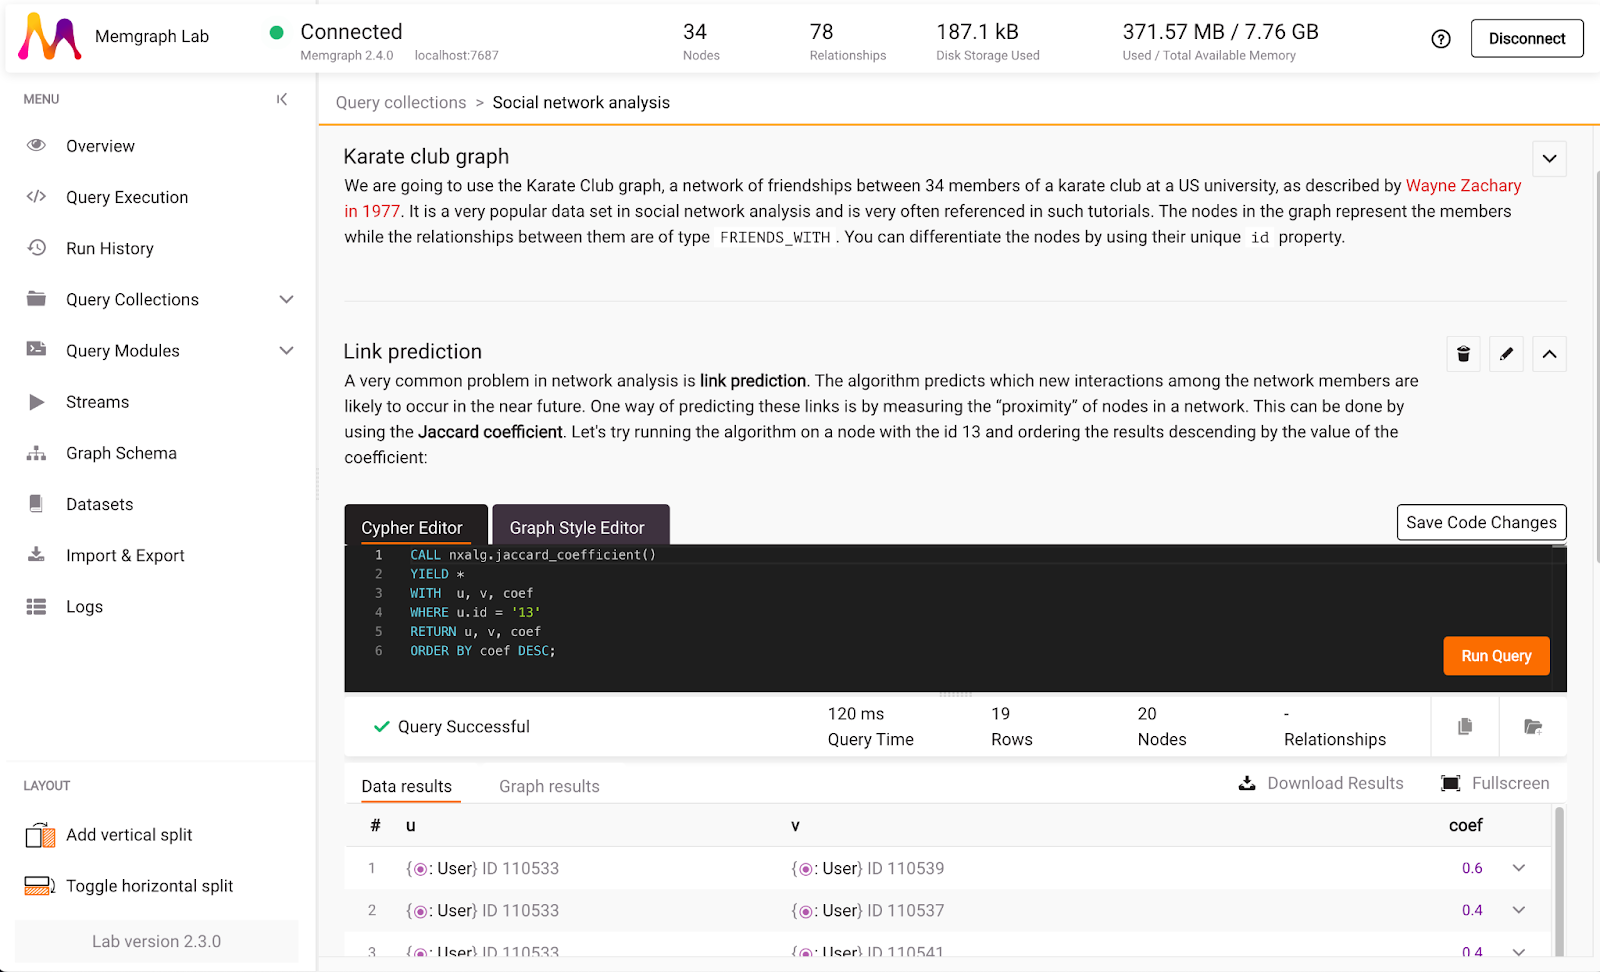1600x972 pixels.
Task: Click the trash icon to delete Link prediction
Action: coord(1463,354)
